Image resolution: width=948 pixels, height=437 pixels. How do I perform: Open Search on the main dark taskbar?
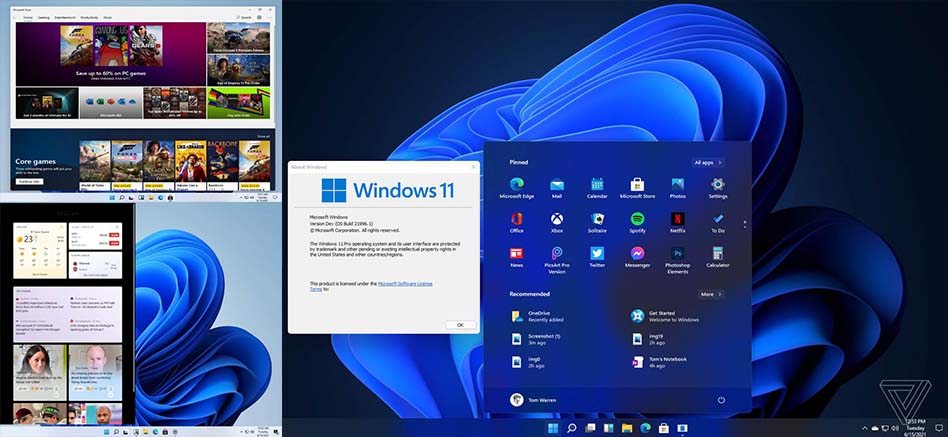coord(571,428)
